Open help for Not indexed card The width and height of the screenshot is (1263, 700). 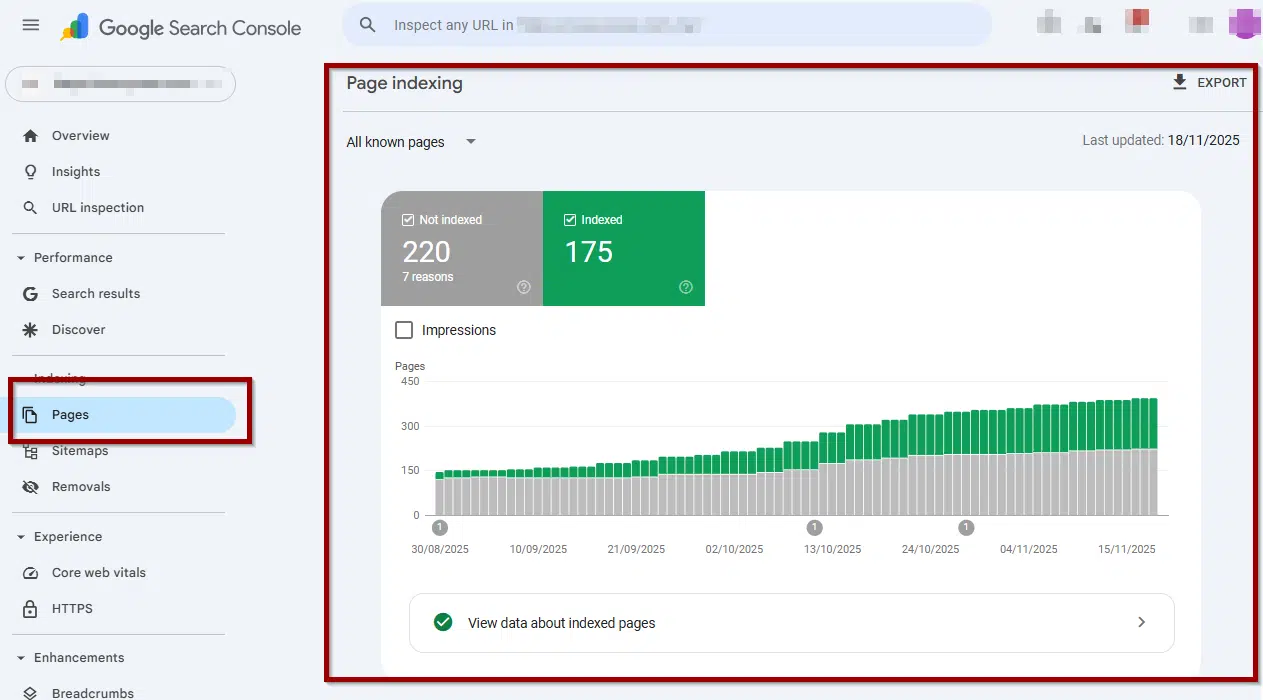523,287
